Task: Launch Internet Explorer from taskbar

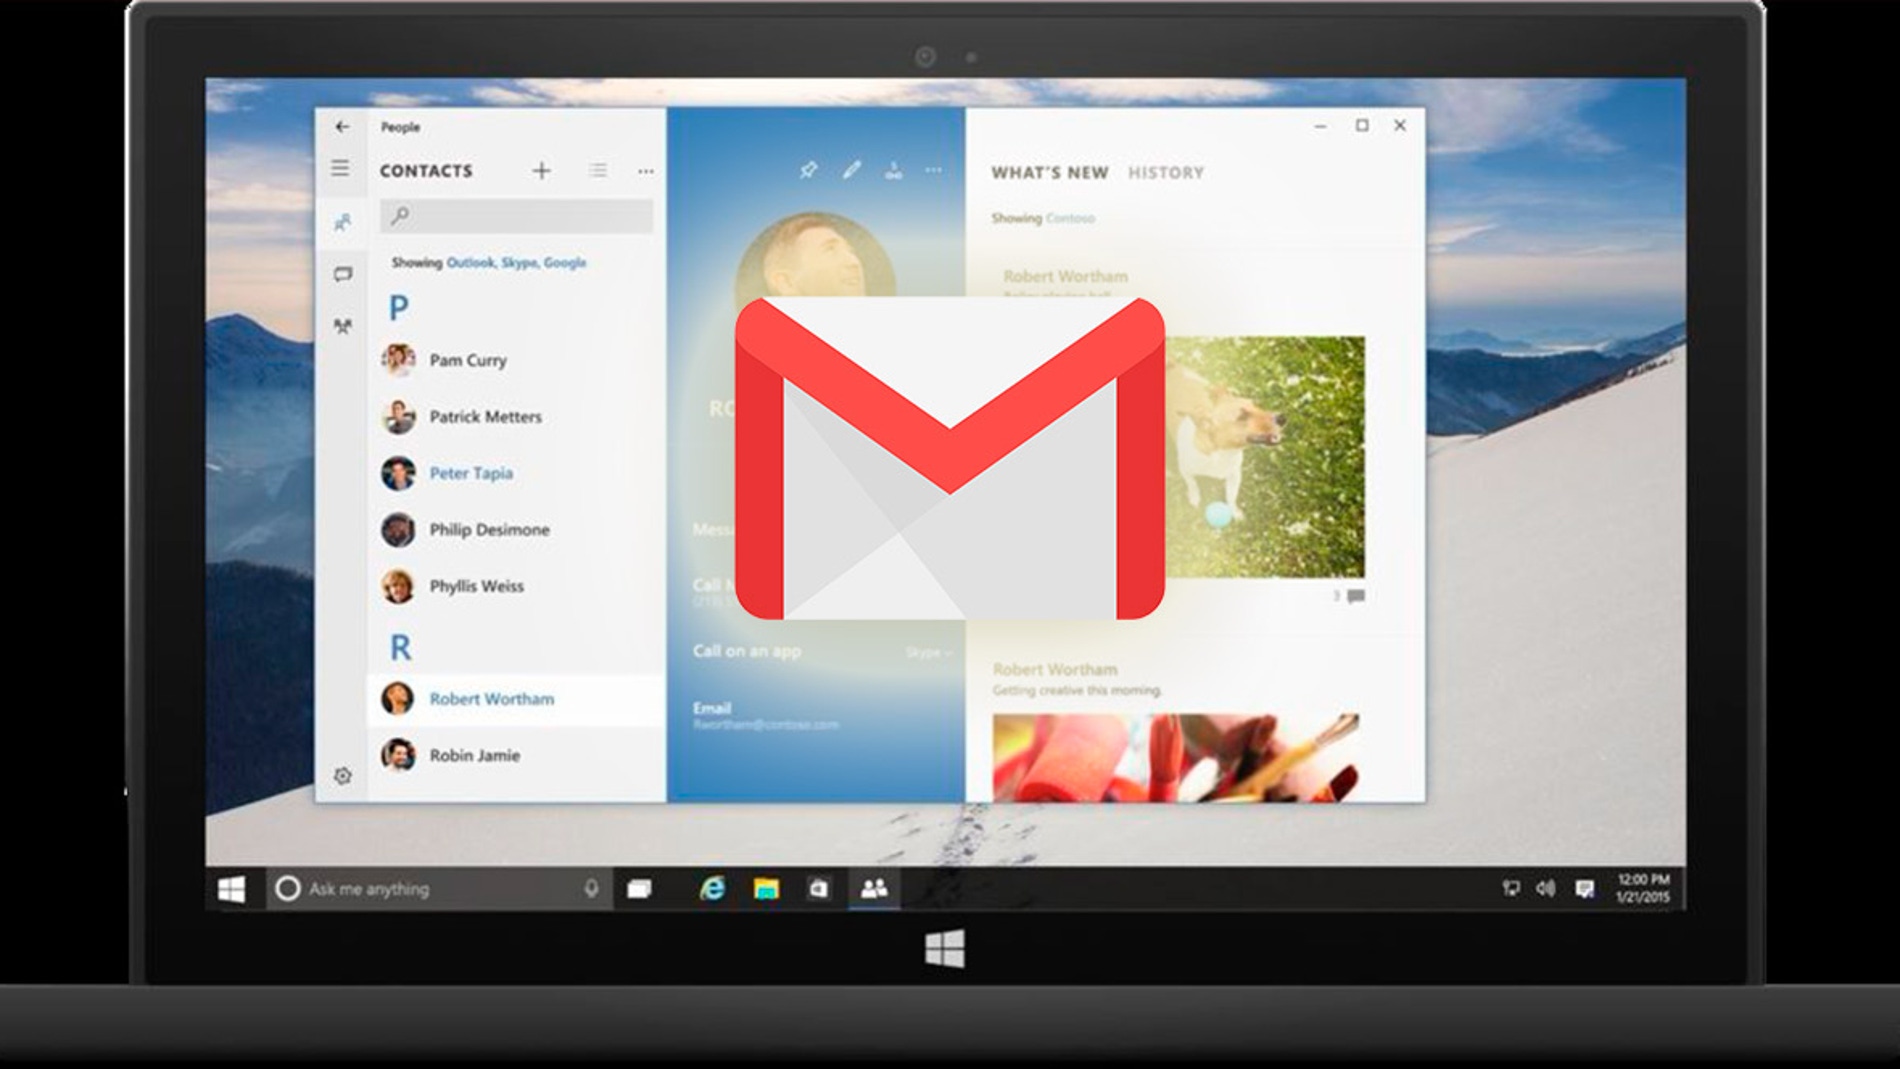Action: tap(712, 888)
